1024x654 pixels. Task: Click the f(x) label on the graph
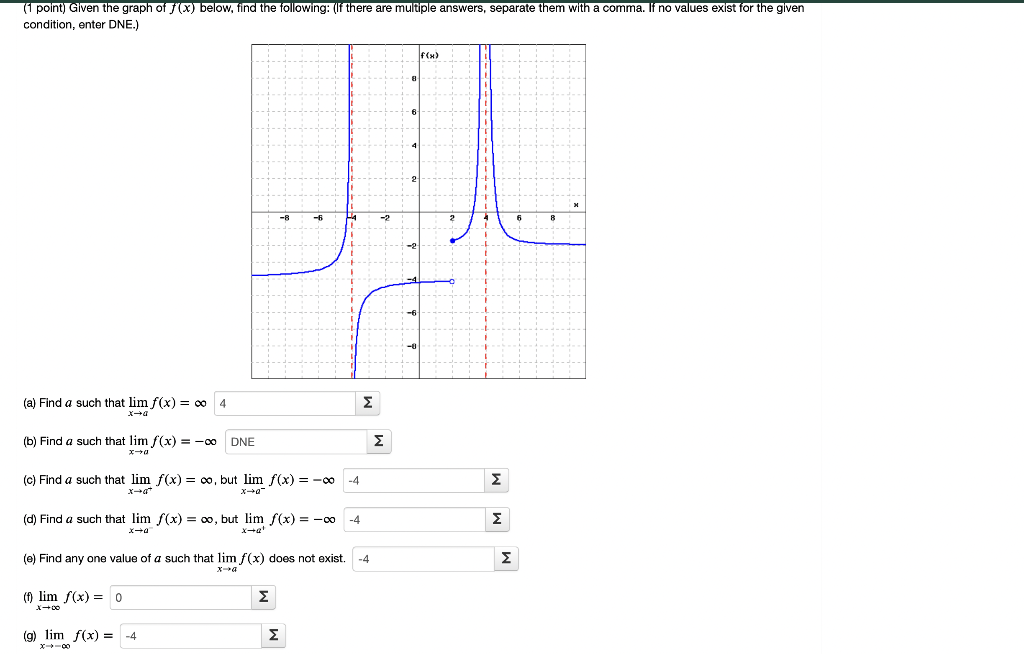(430, 57)
